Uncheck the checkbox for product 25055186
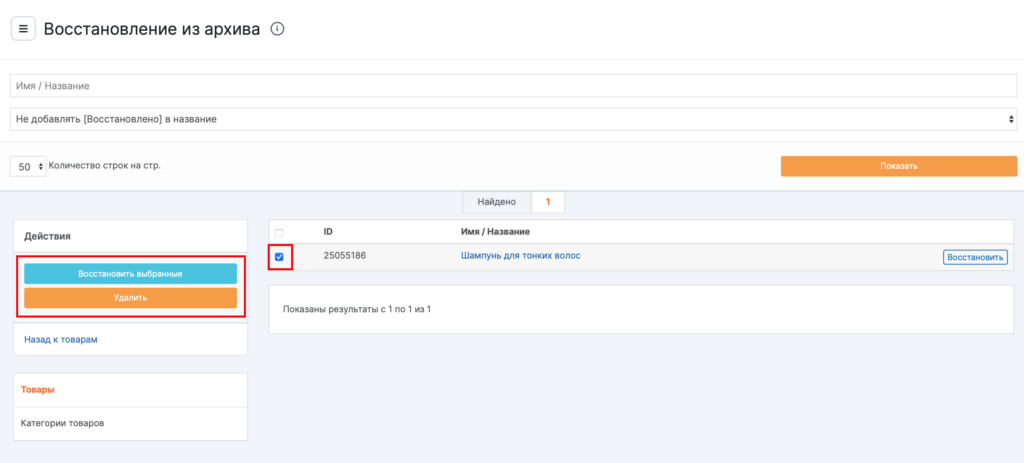Viewport: 1024px width, 463px height. click(279, 257)
